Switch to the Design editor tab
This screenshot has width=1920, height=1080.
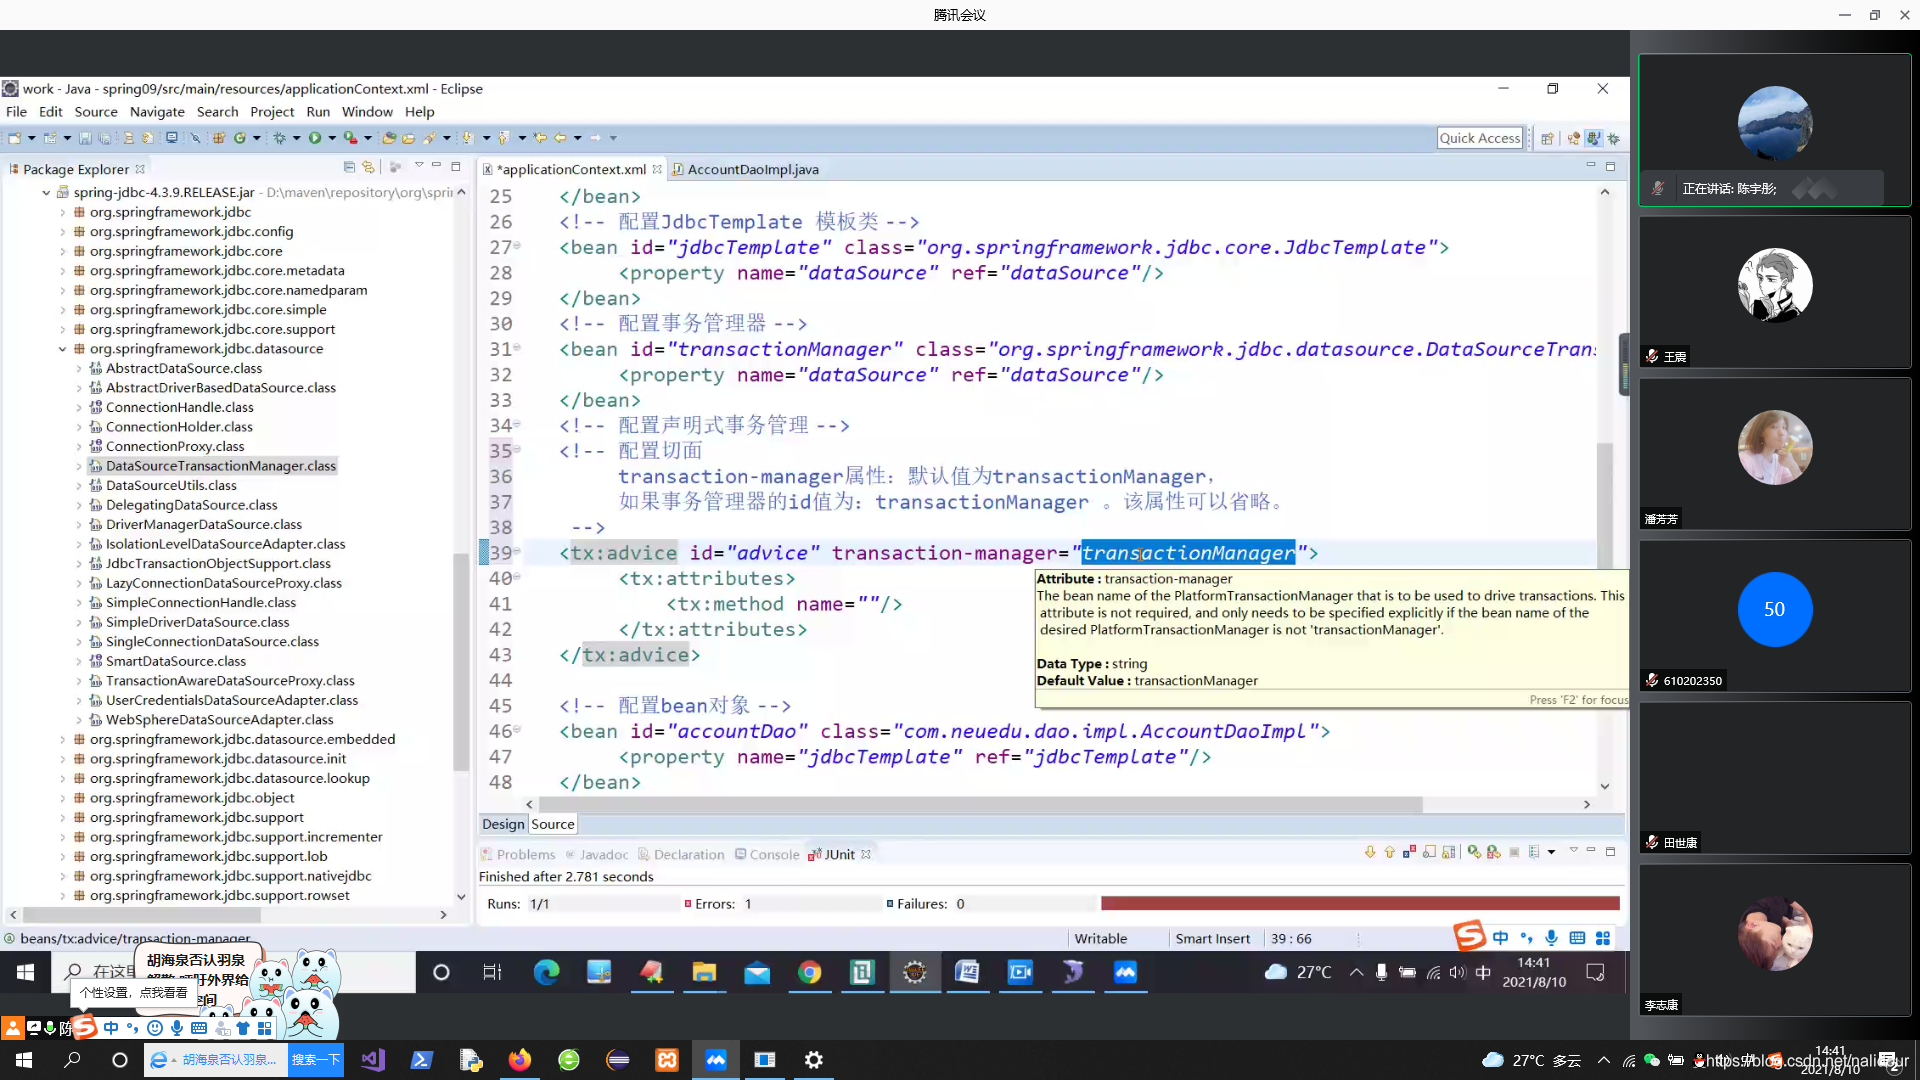coord(503,824)
